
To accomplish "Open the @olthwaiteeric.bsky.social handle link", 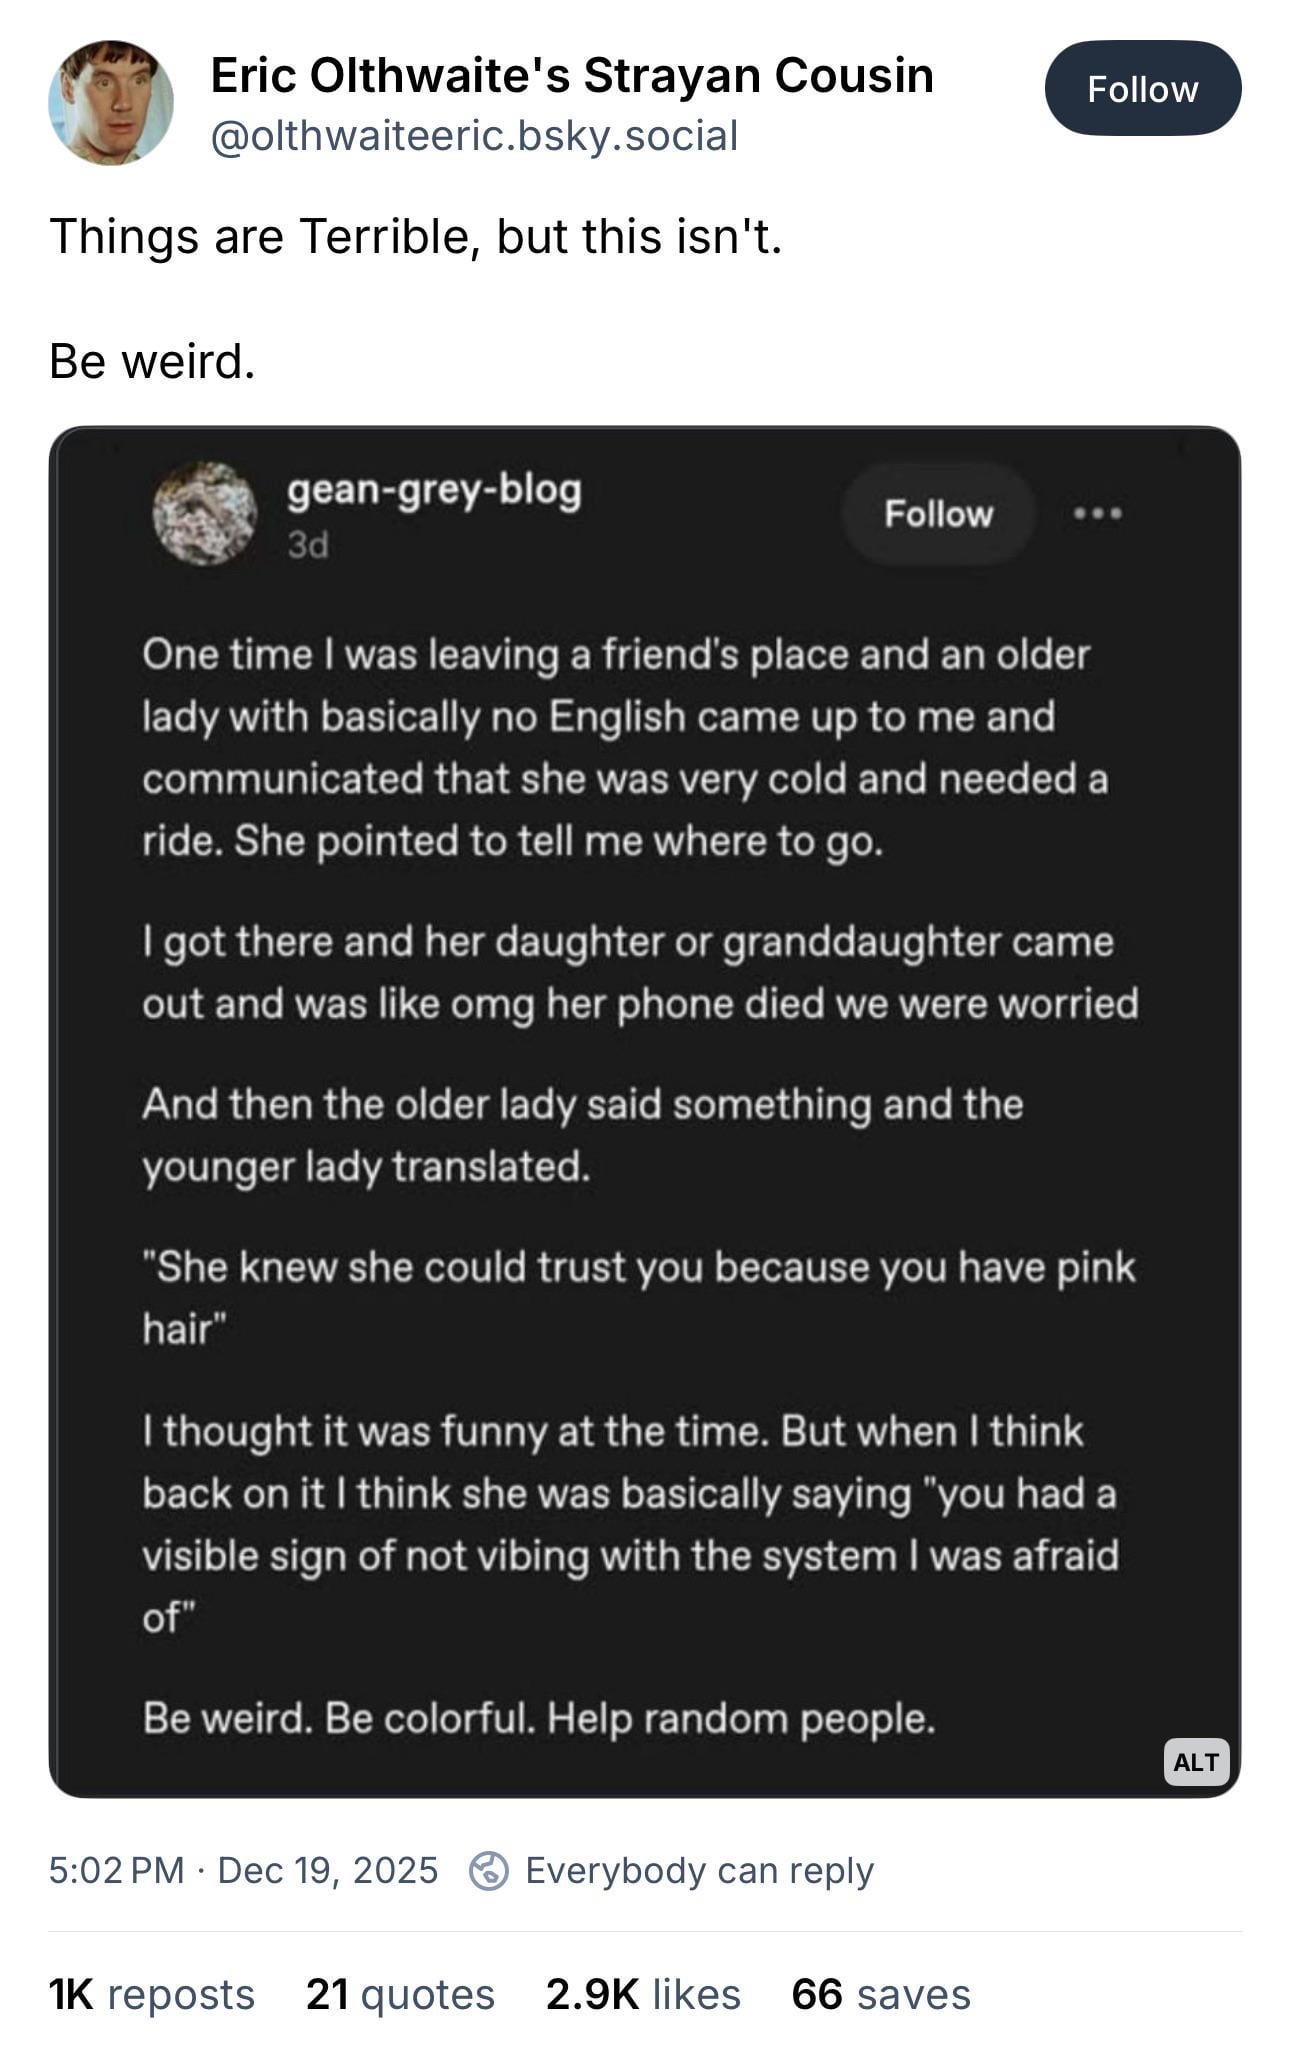I will (474, 136).
